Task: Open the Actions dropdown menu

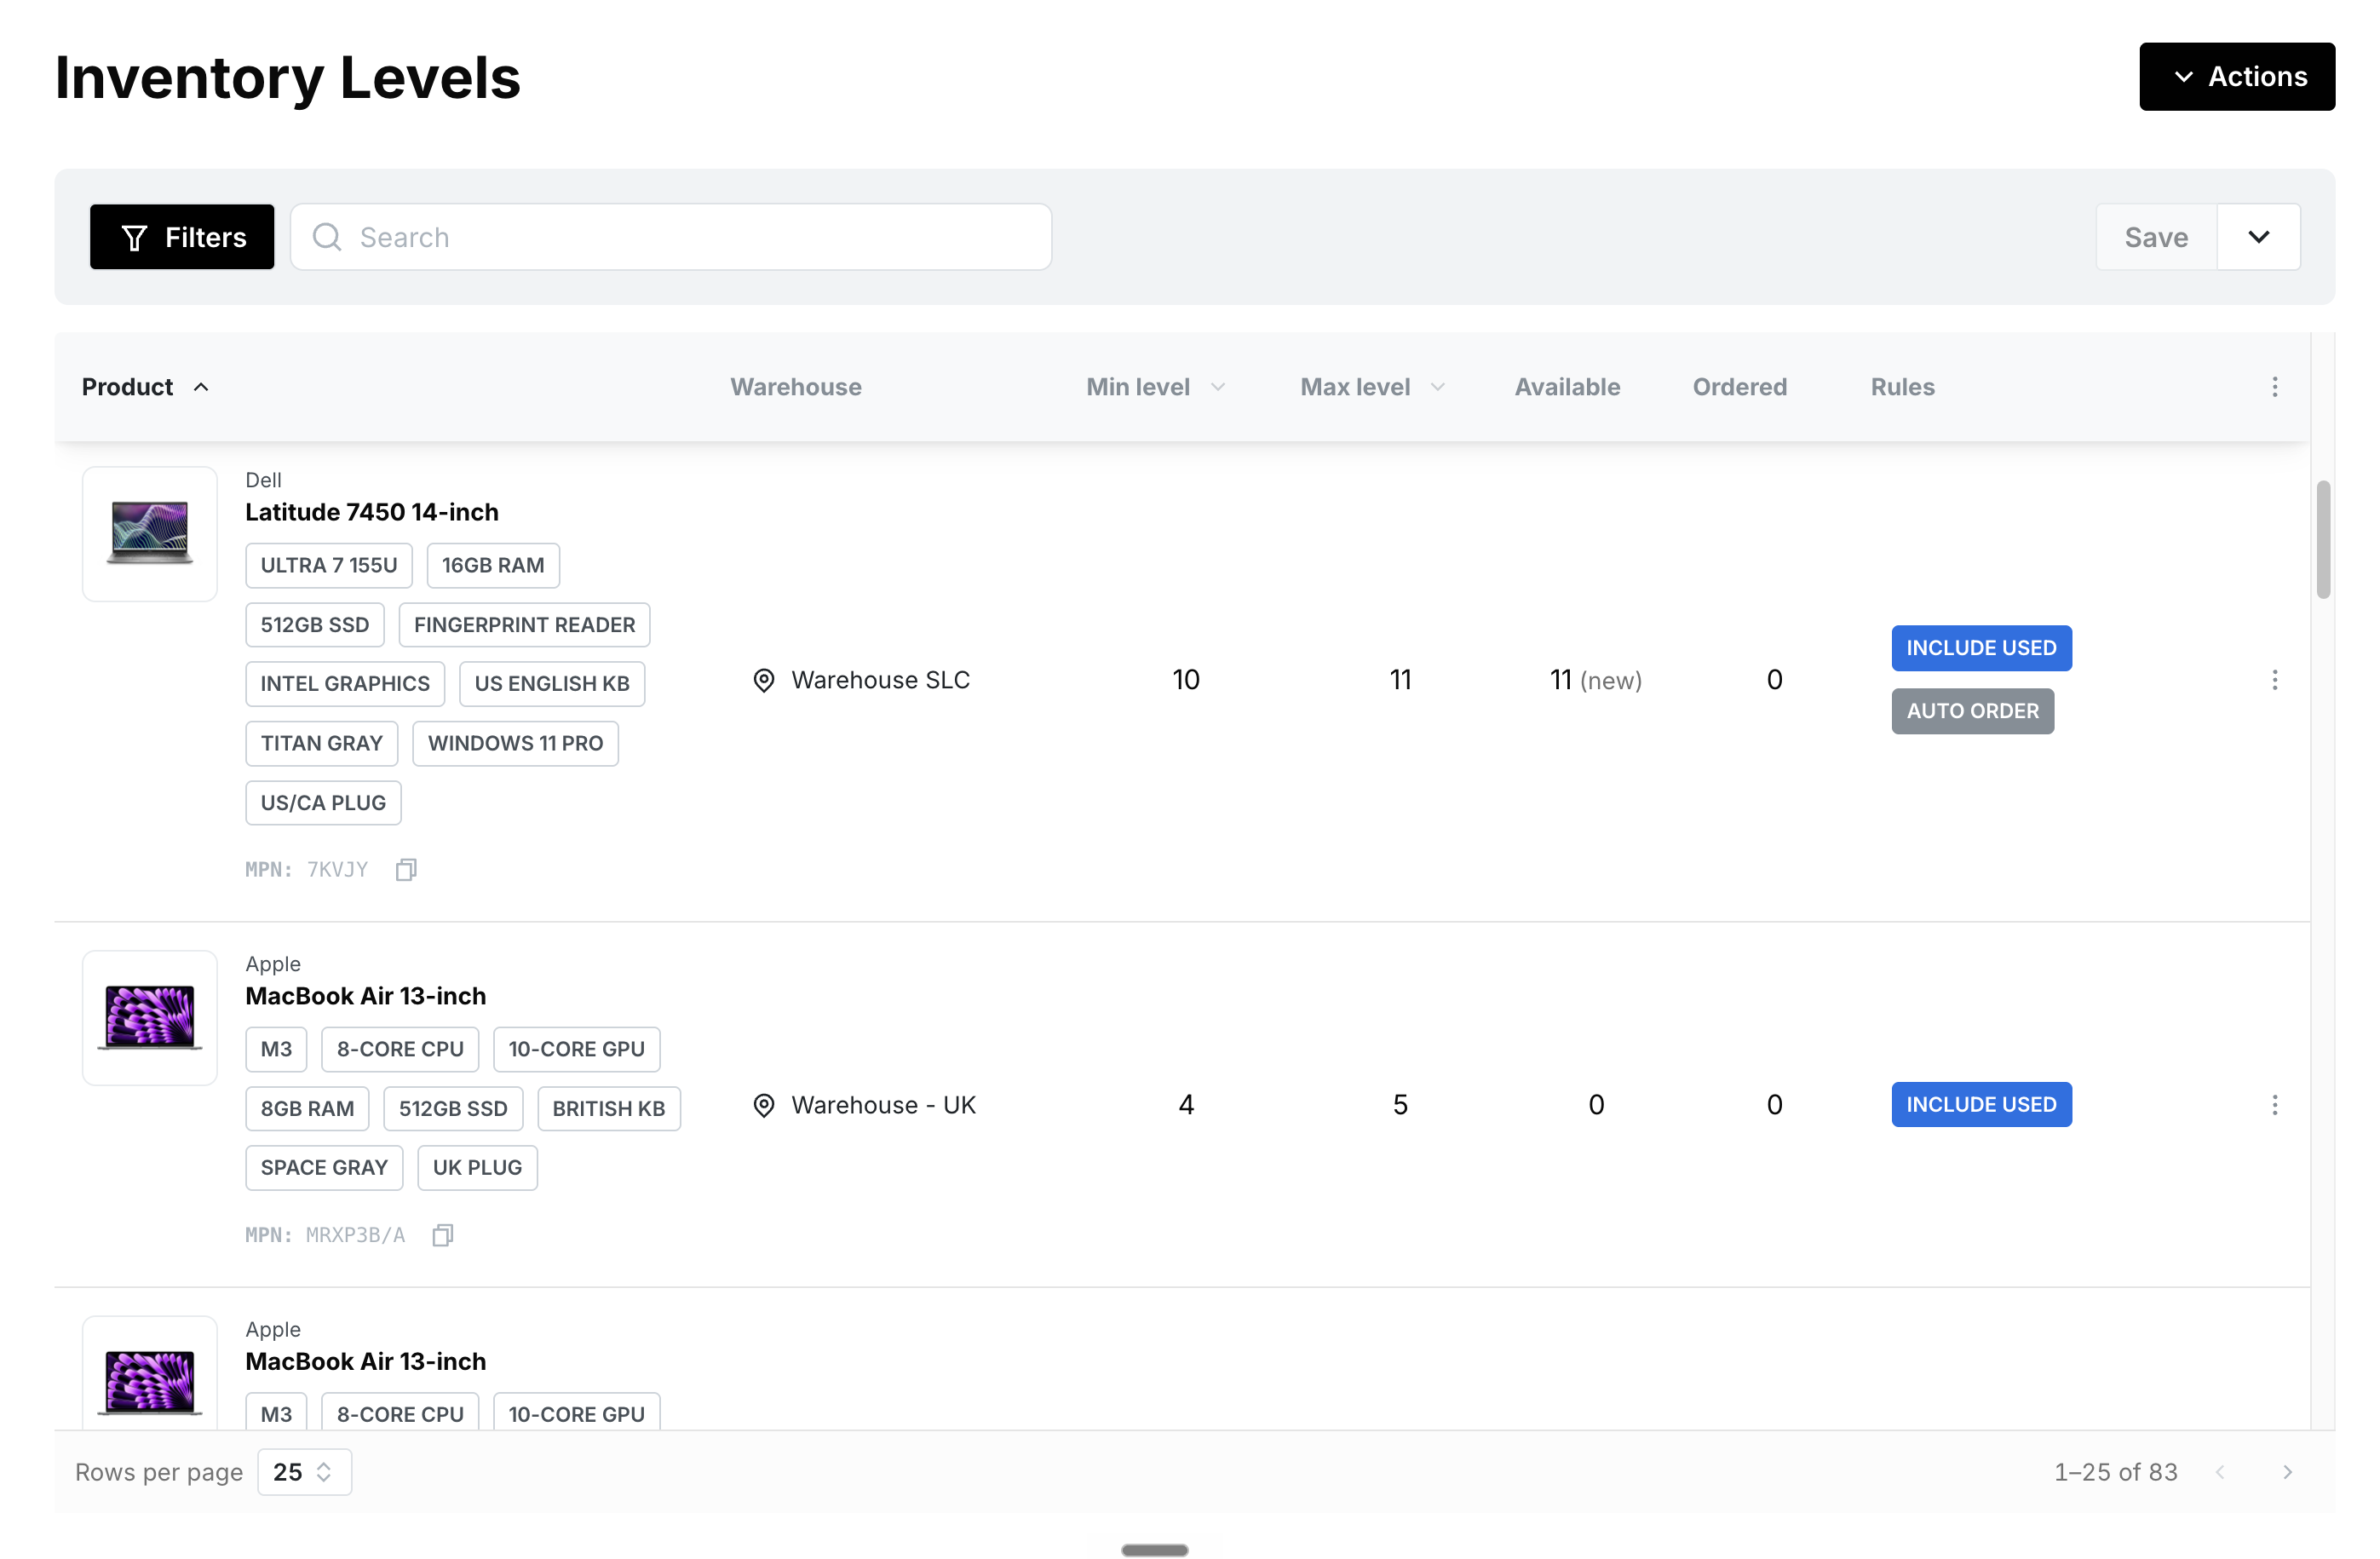Action: coord(2236,77)
